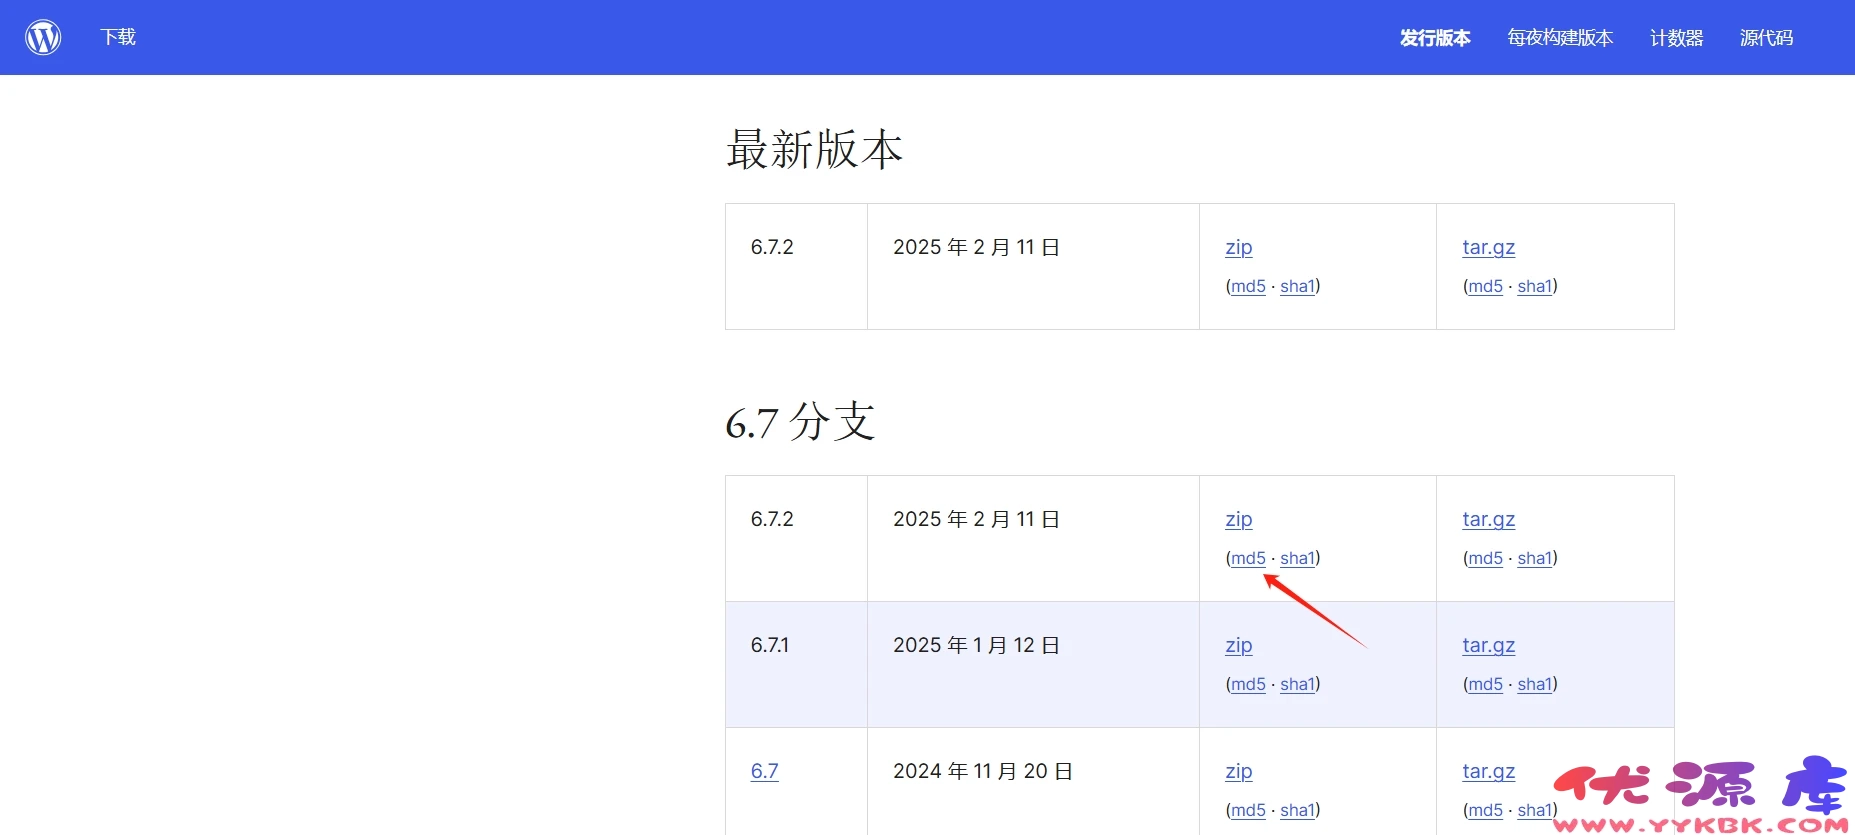
Task: Download 6.7 branch 6.7.2 tar.gz
Action: [x=1488, y=519]
